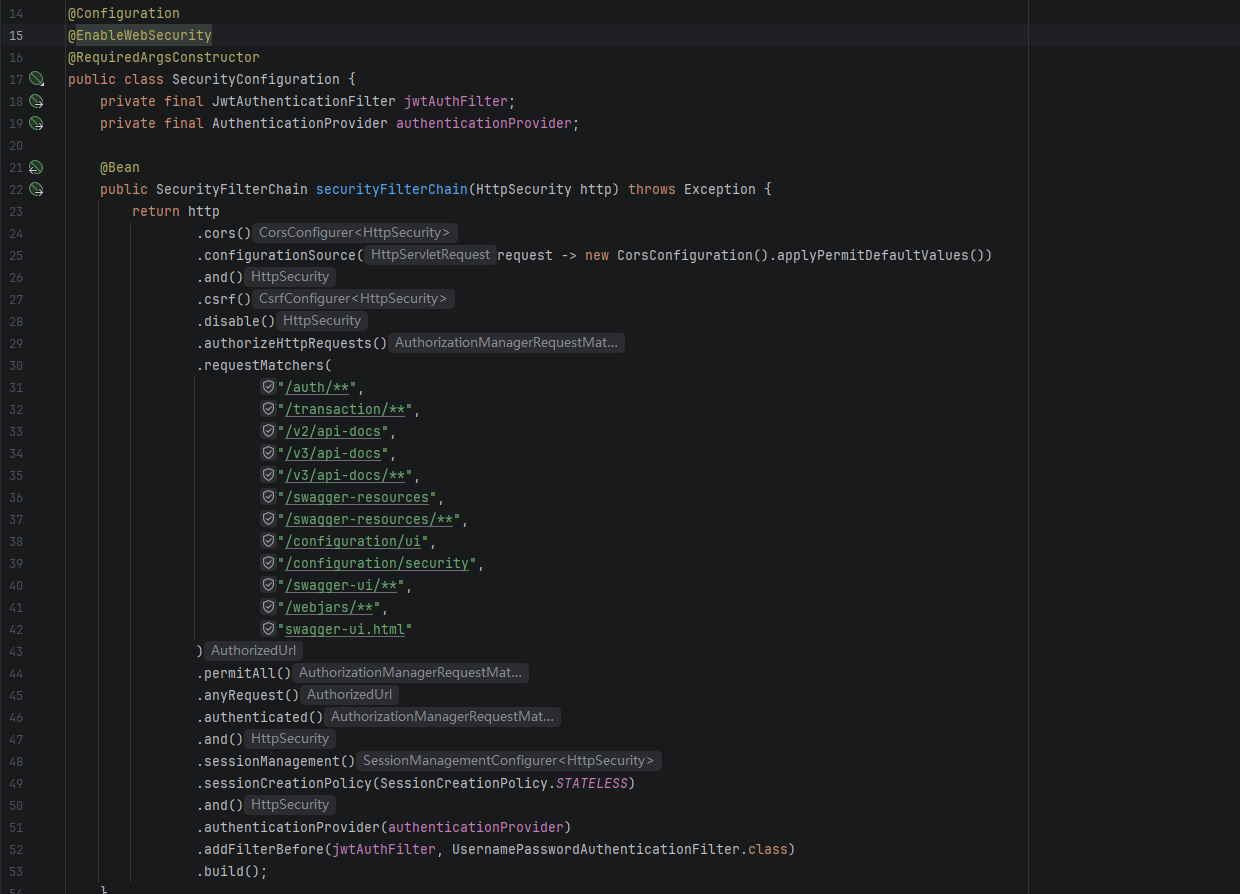1240x894 pixels.
Task: Click the @RequiredArgsConstructor annotation
Action: 164,57
